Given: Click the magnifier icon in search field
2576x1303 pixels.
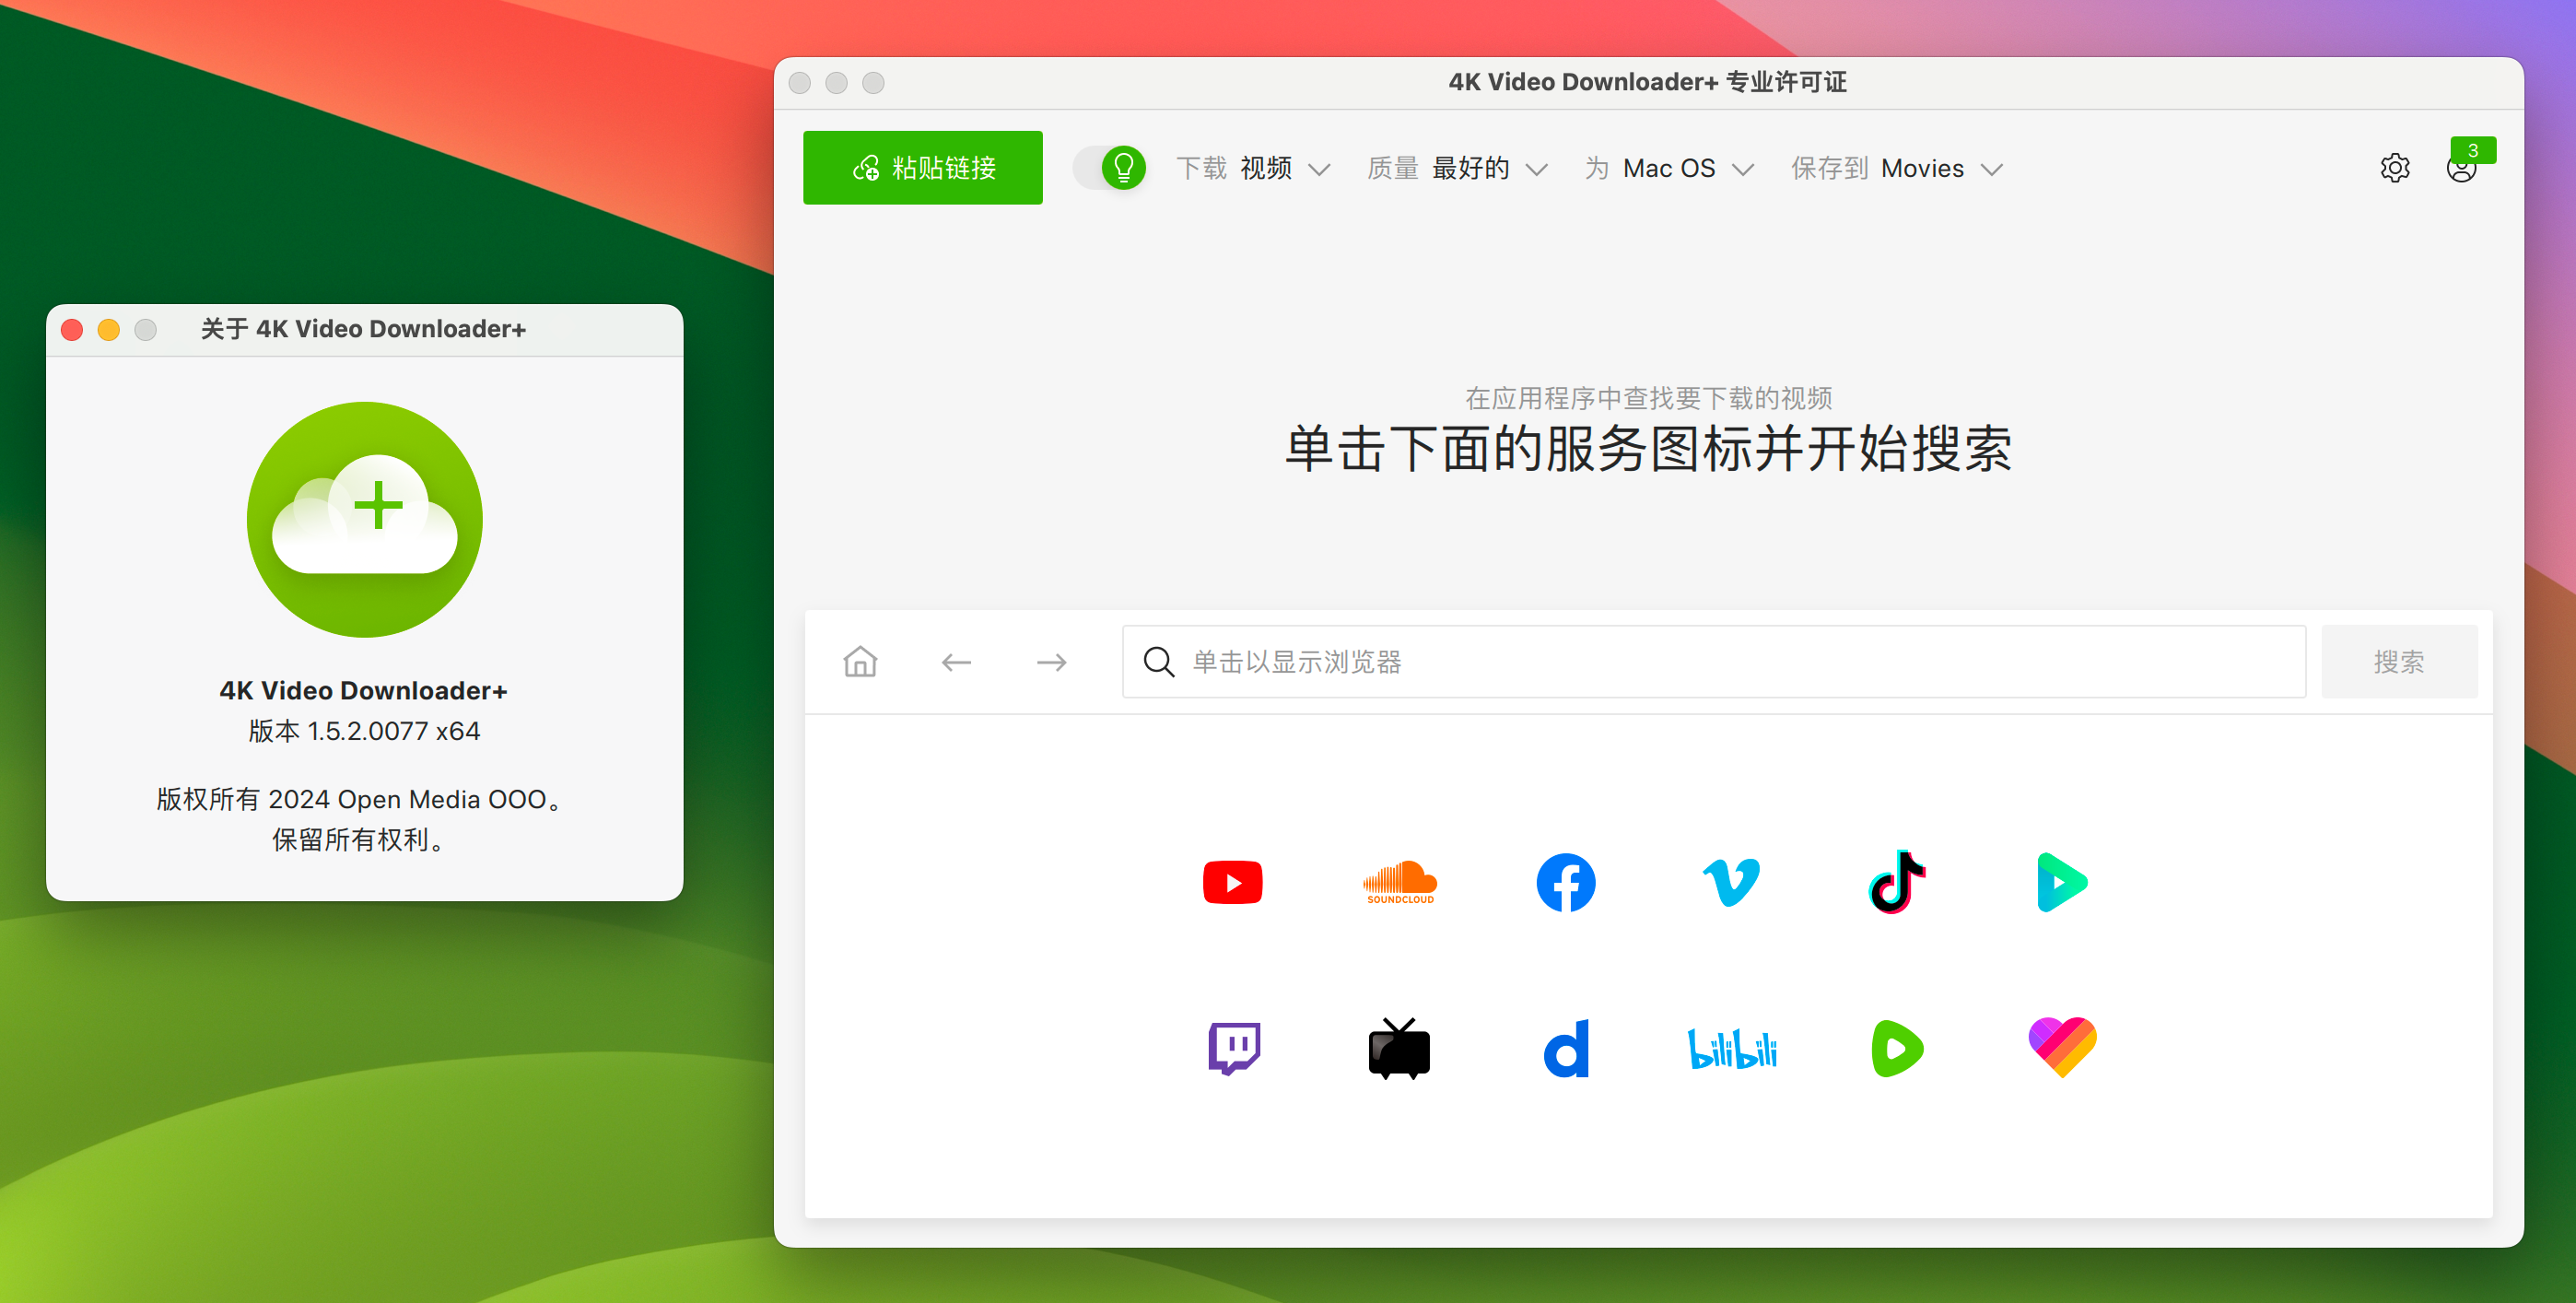Looking at the screenshot, I should coord(1158,661).
